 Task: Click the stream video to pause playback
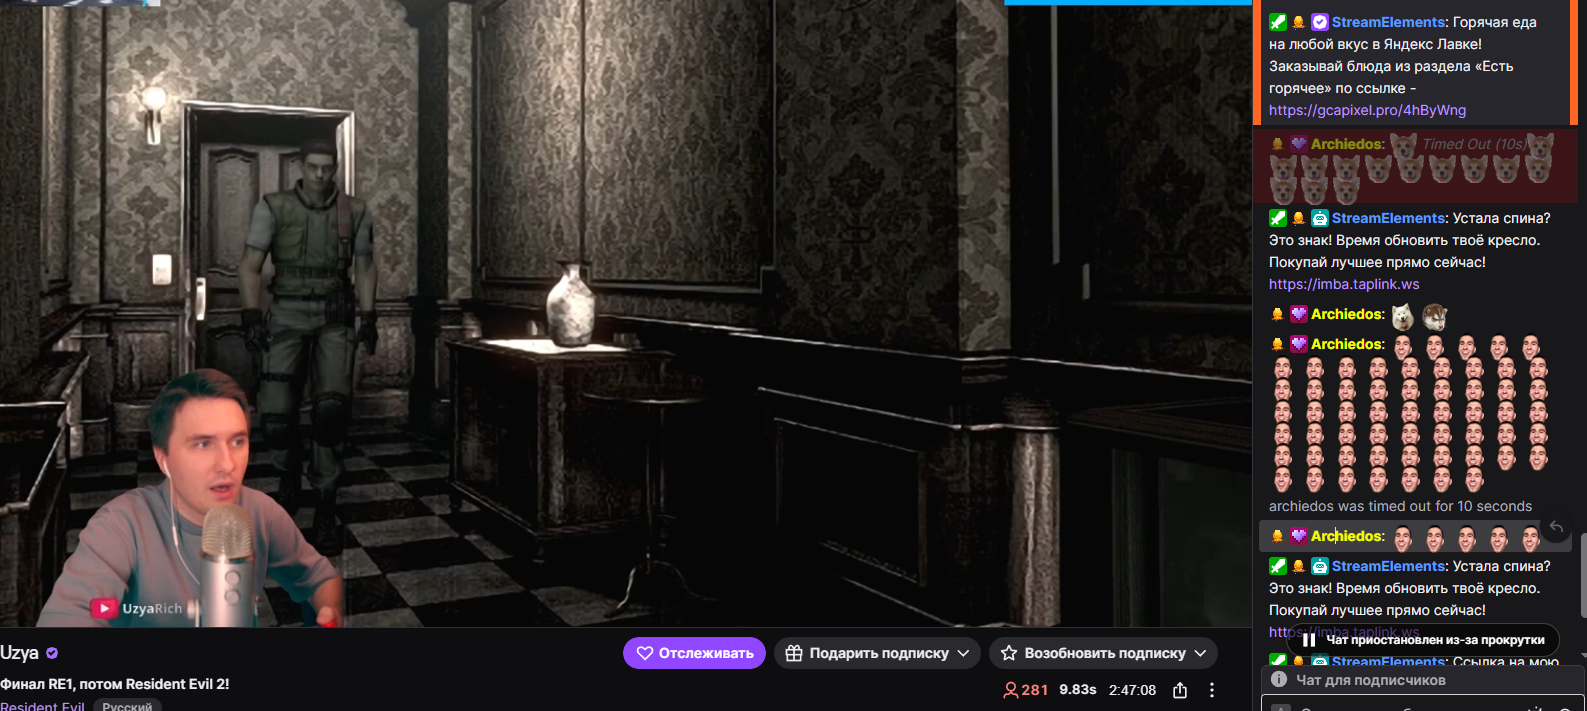point(626,313)
